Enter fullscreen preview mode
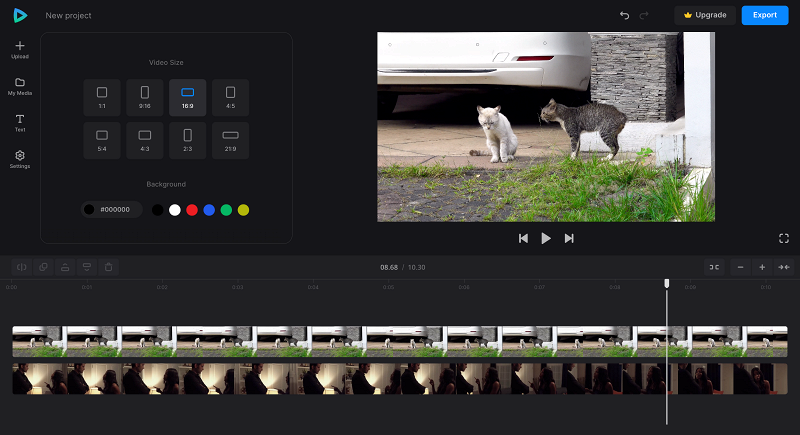 (784, 238)
